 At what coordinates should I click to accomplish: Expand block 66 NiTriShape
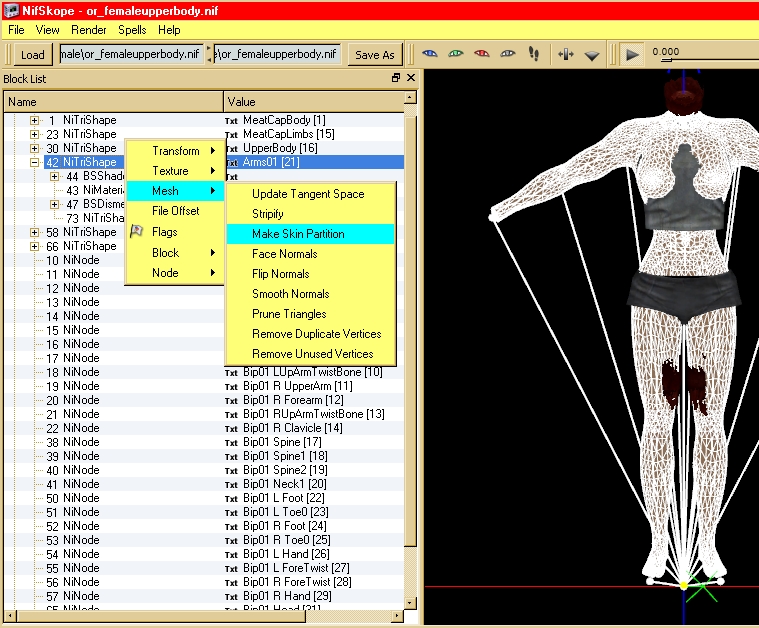(x=34, y=246)
